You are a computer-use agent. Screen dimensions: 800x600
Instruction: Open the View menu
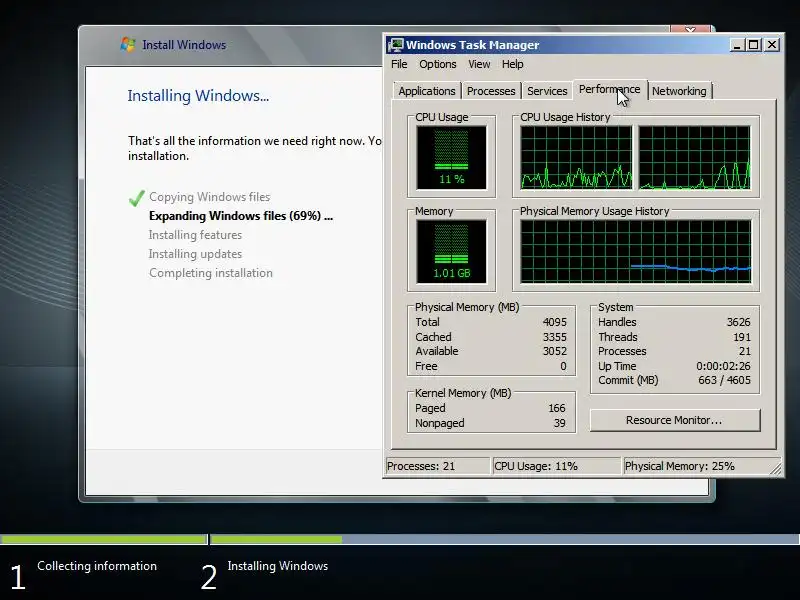tap(479, 64)
